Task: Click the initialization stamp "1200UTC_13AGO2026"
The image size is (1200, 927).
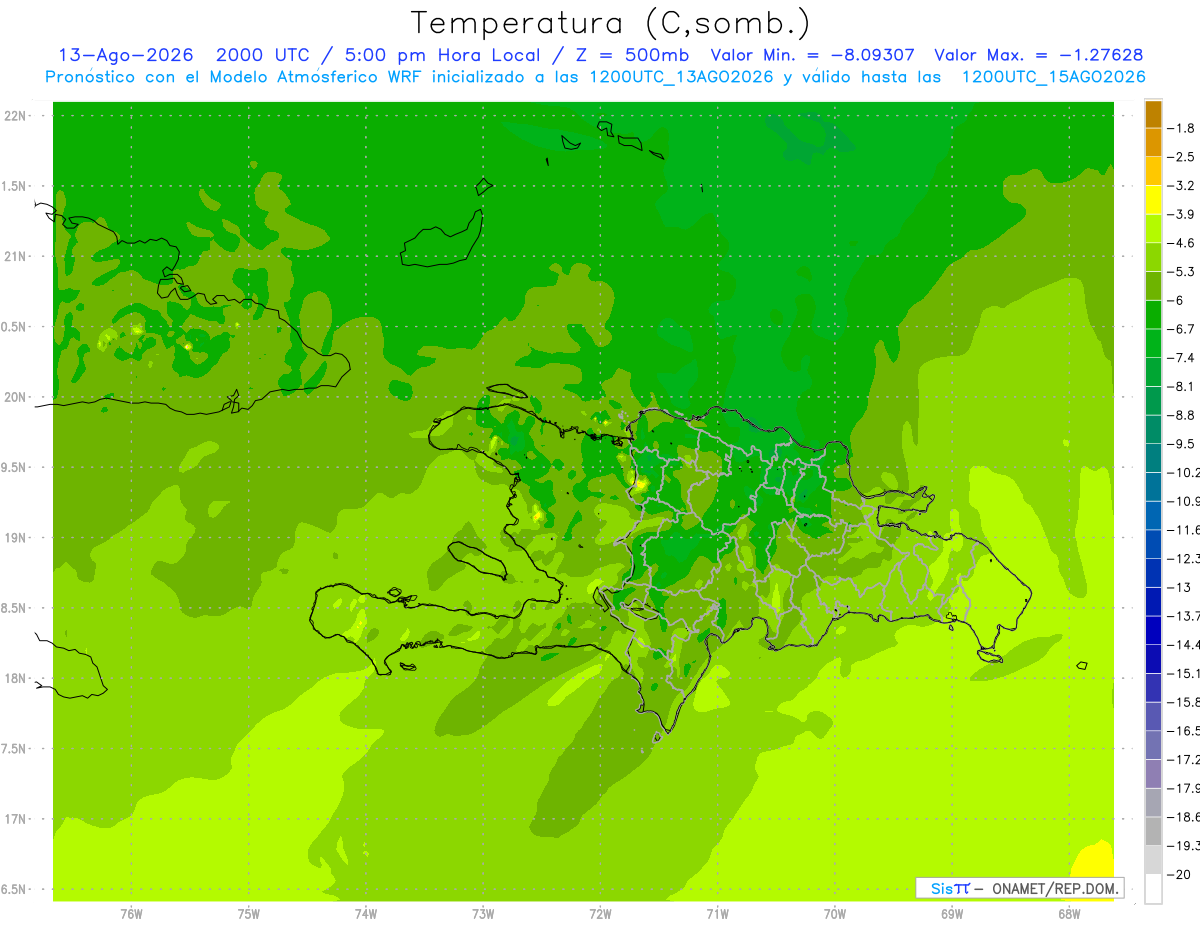Action: click(680, 77)
